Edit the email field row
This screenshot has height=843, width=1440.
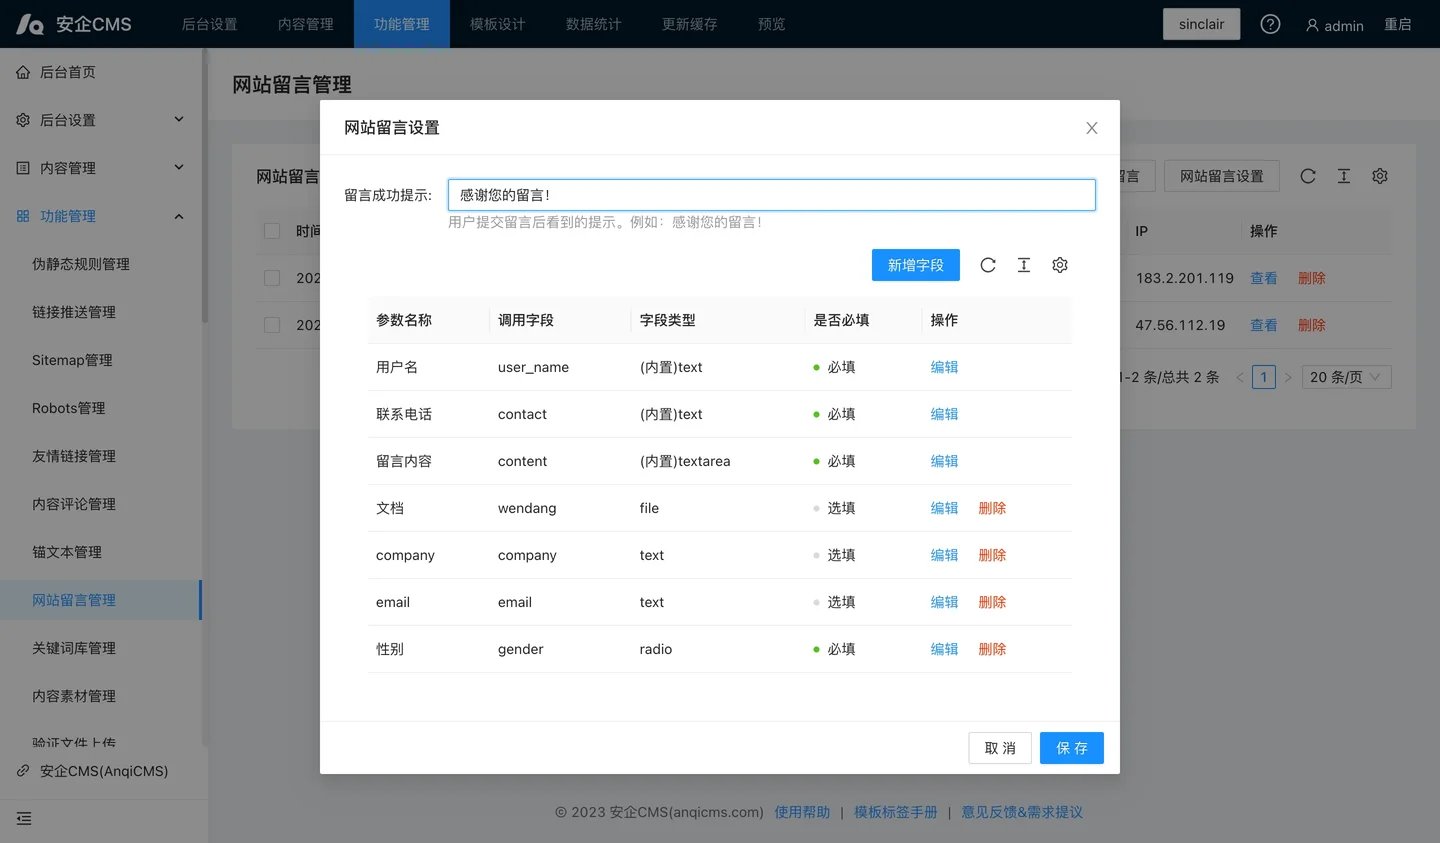pos(945,602)
